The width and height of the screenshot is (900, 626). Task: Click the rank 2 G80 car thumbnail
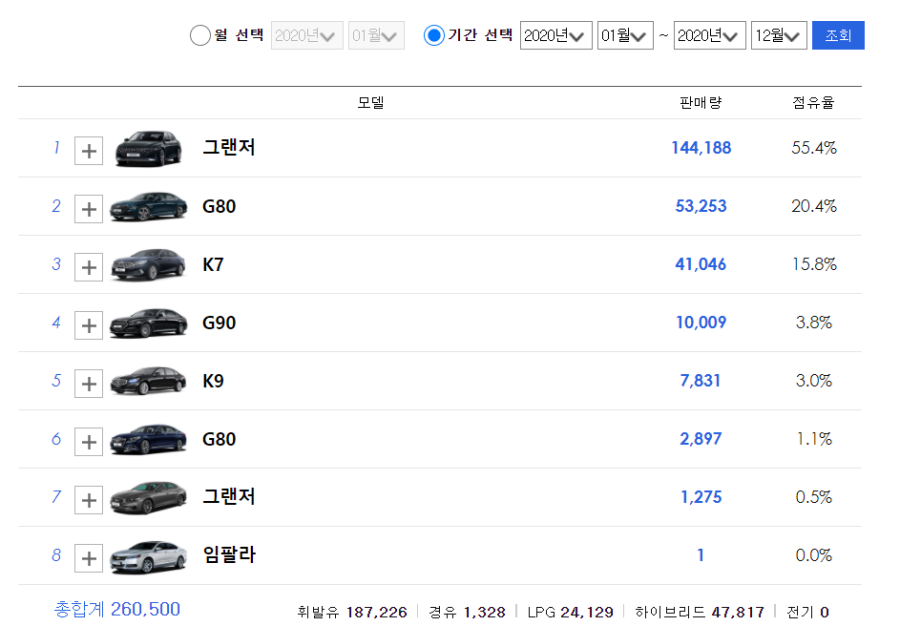(x=148, y=207)
